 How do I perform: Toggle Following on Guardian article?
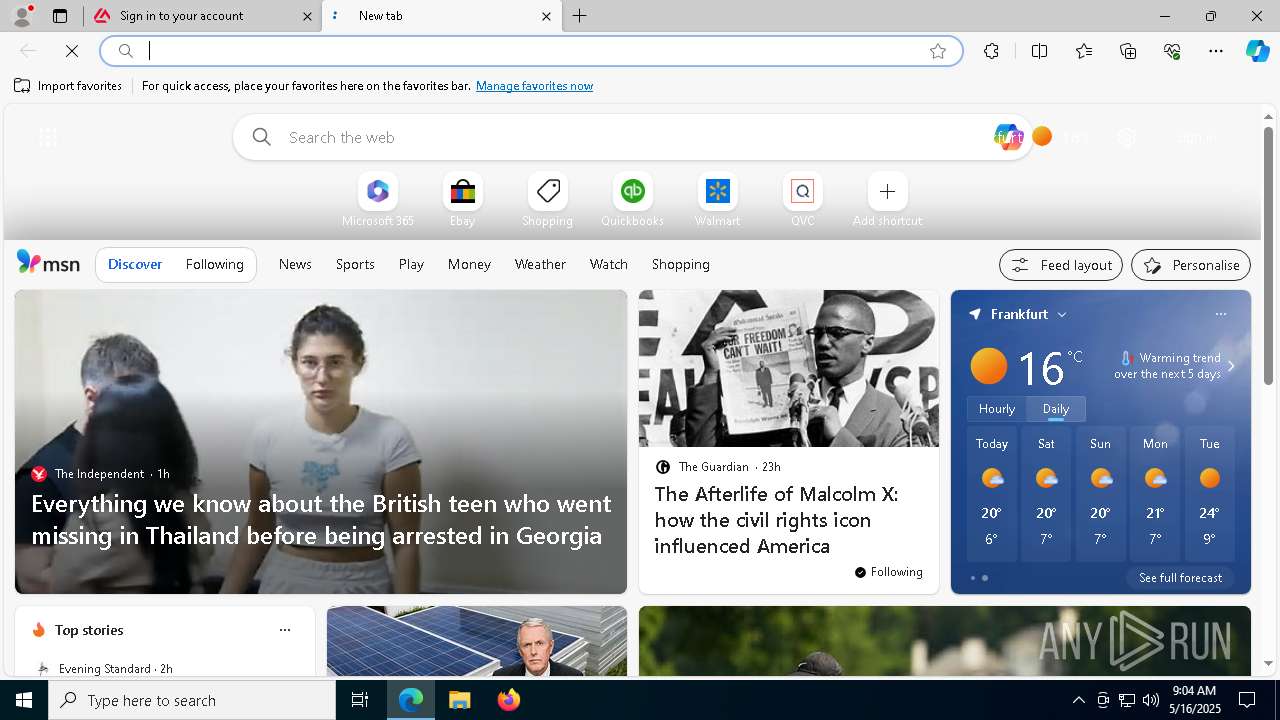tap(888, 572)
